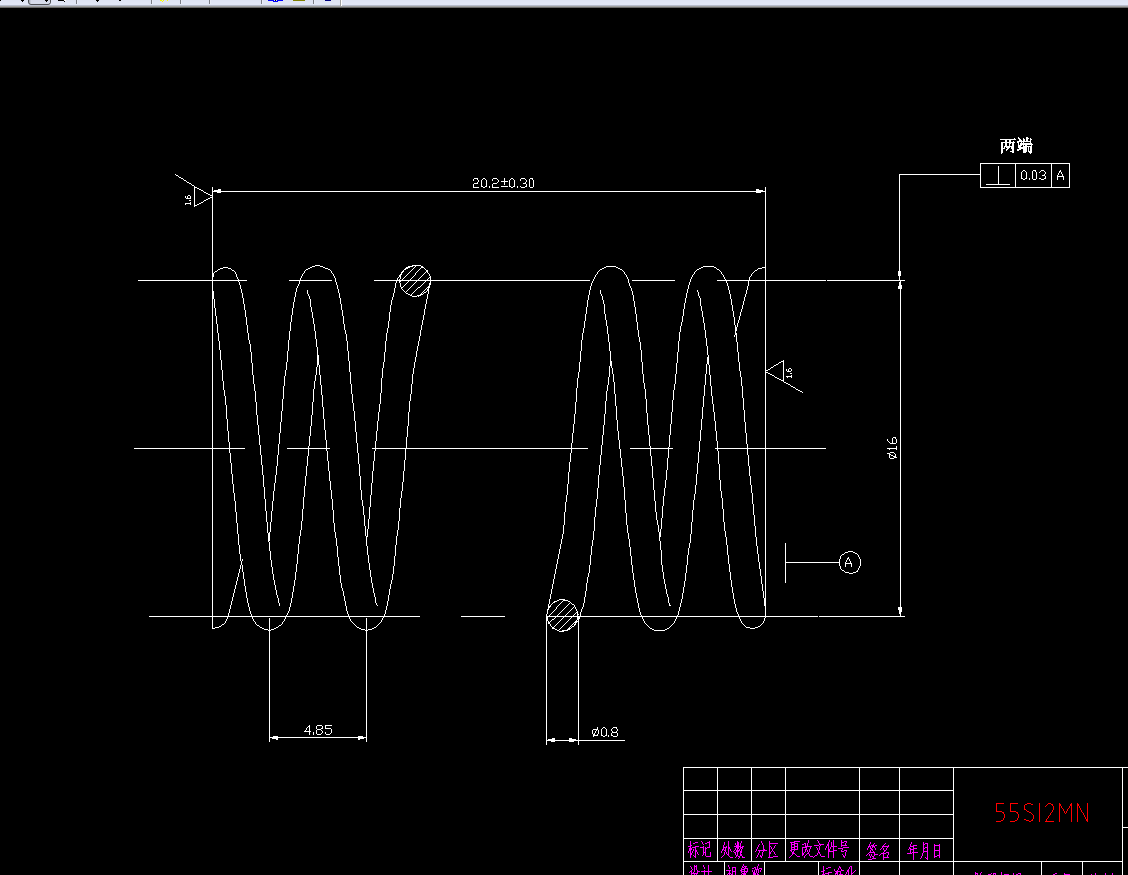
Task: Select the ø0.8 wire diameter dimension
Action: [604, 732]
